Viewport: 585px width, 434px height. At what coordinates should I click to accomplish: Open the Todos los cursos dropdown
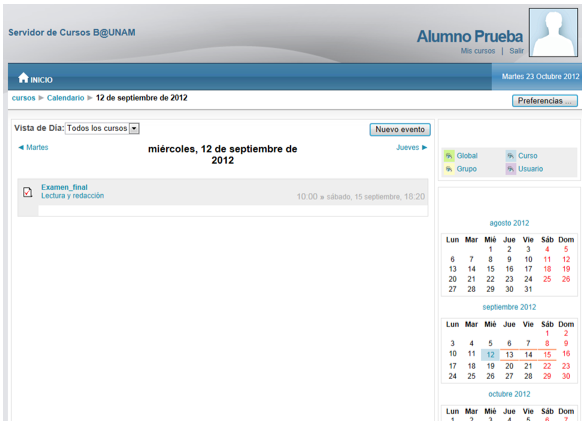[x=102, y=128]
